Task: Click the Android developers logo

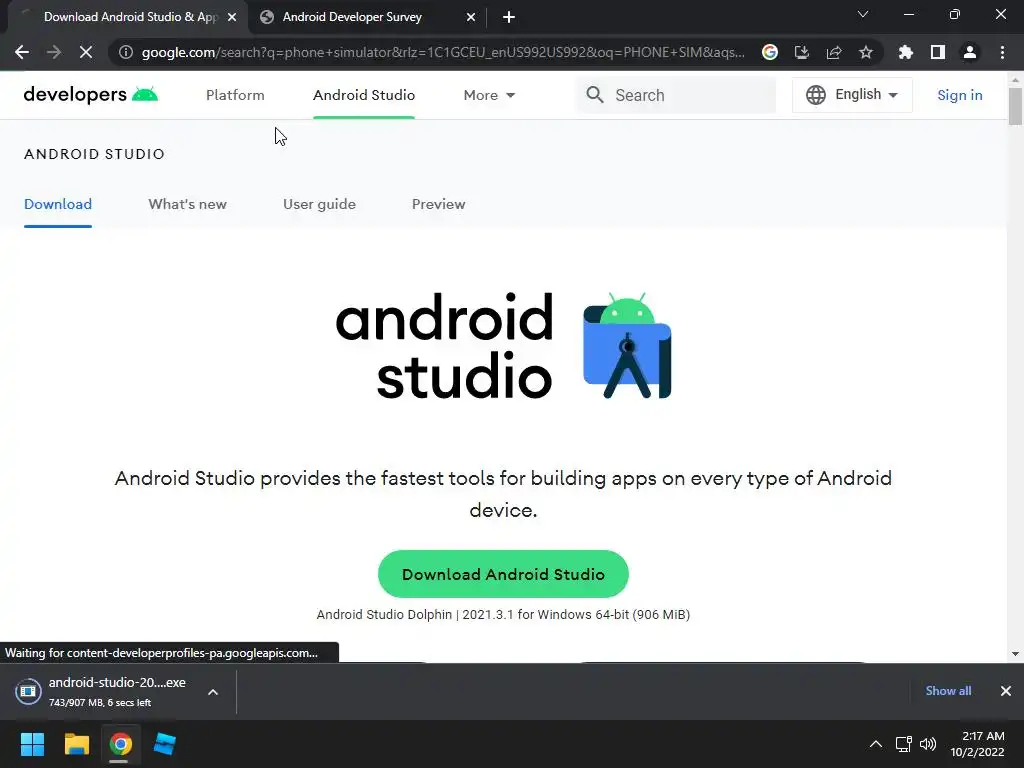Action: tap(91, 95)
